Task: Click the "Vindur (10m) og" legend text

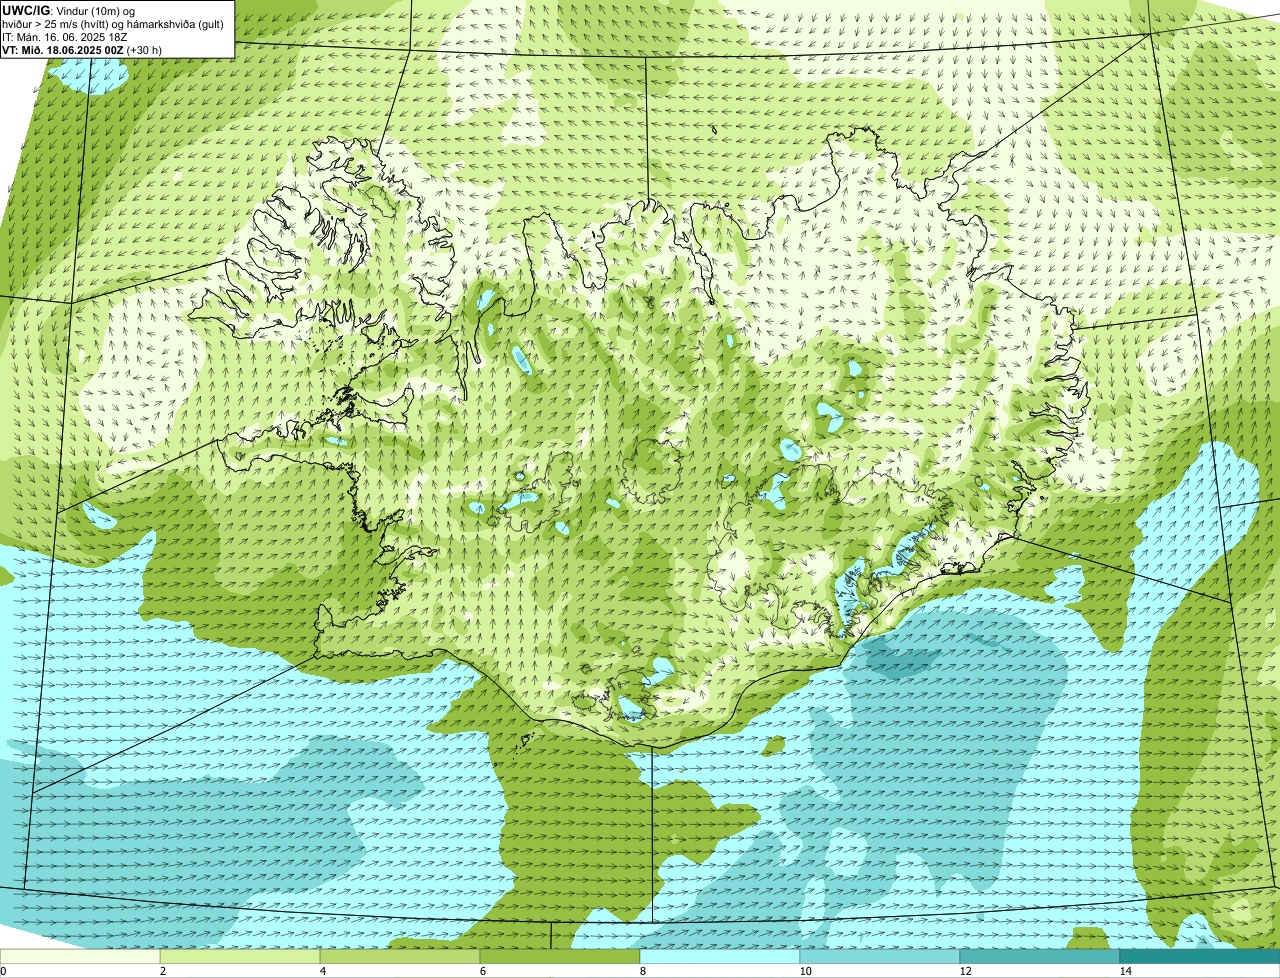Action: pyautogui.click(x=95, y=11)
